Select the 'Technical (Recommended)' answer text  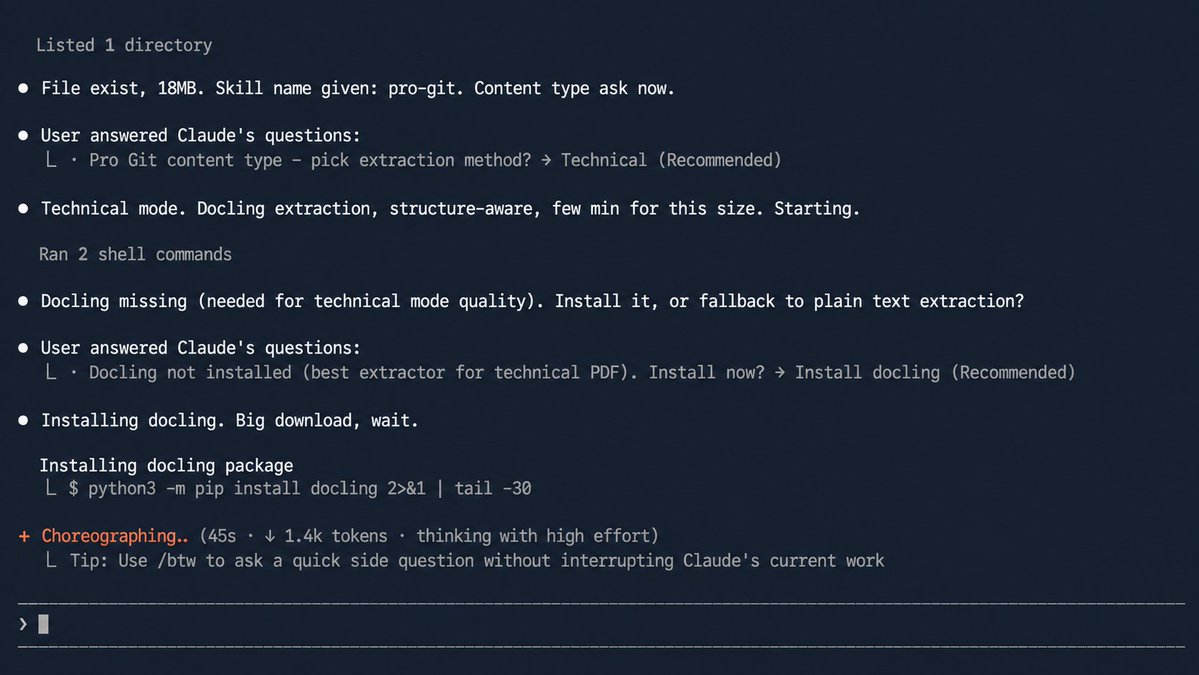[x=671, y=161]
